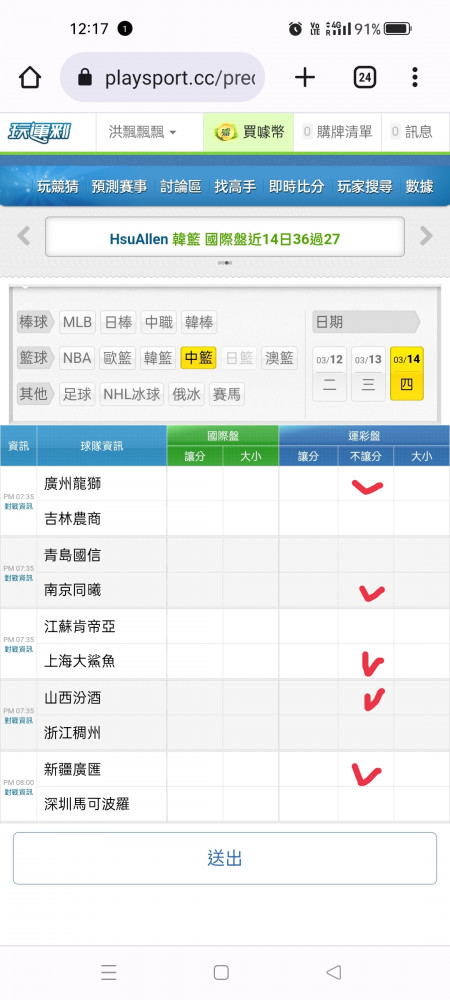
Task: Show the next banner with right arrow
Action: (426, 236)
